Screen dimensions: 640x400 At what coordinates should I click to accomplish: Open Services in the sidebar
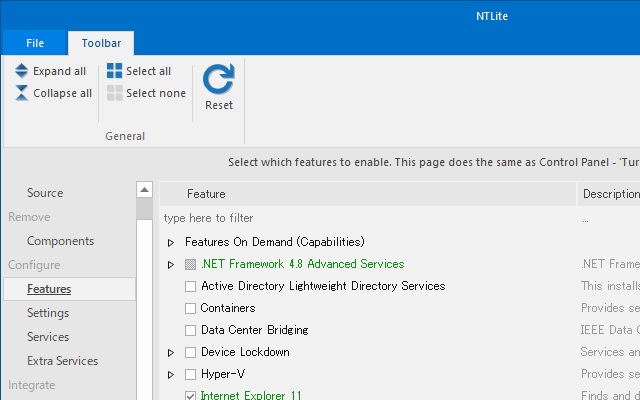click(x=48, y=337)
